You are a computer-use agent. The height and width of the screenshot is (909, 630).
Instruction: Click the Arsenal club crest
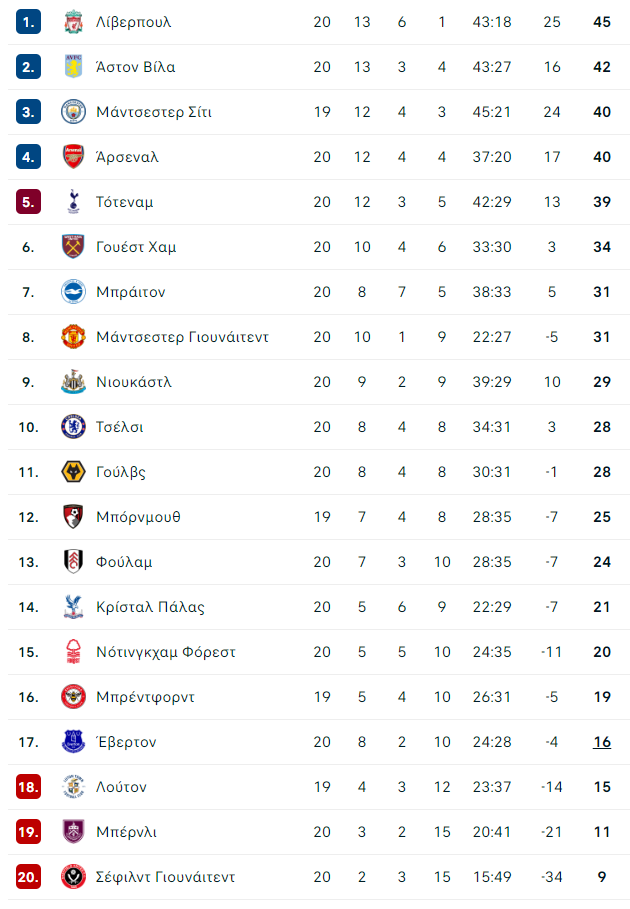coord(74,157)
